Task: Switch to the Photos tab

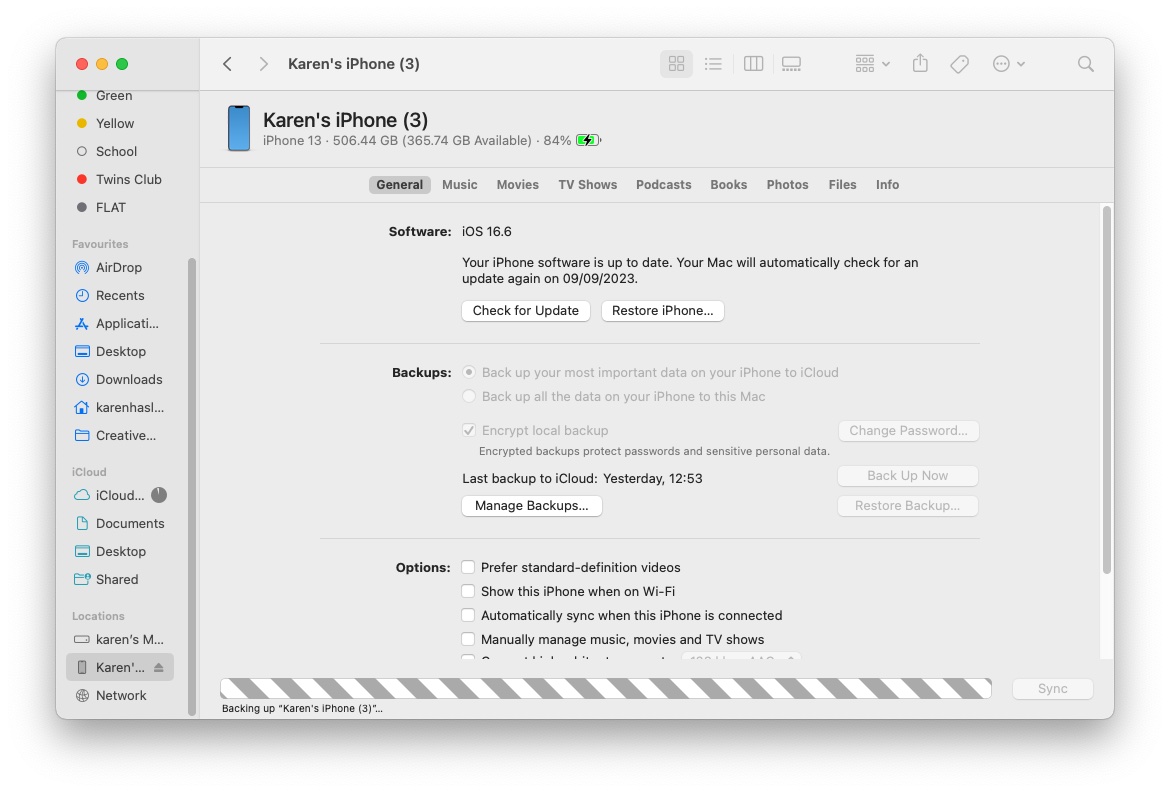Action: coord(787,184)
